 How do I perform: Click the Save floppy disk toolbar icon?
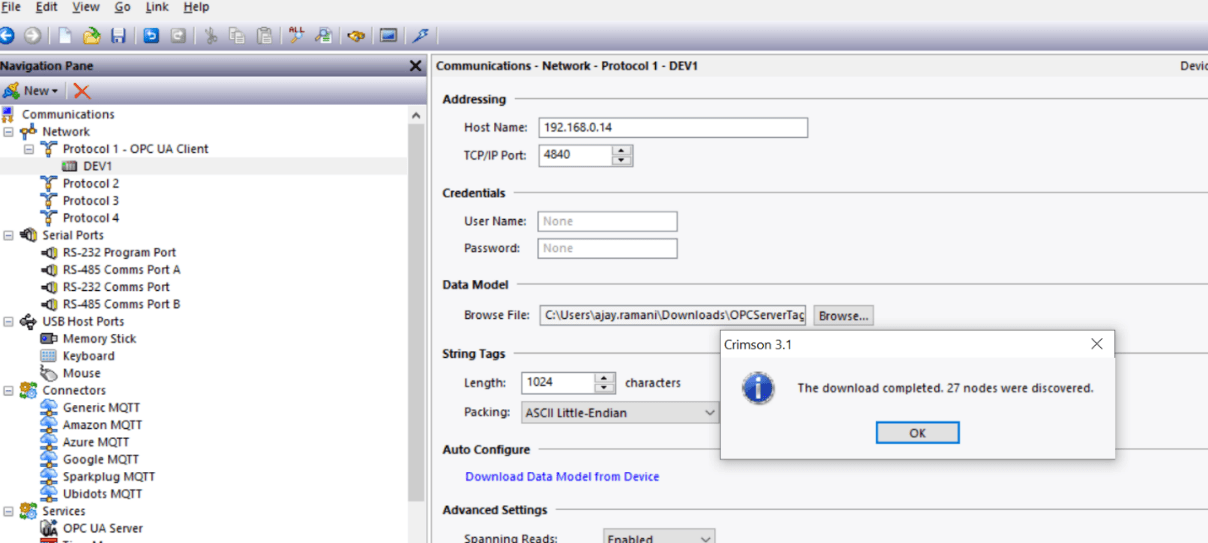click(118, 36)
